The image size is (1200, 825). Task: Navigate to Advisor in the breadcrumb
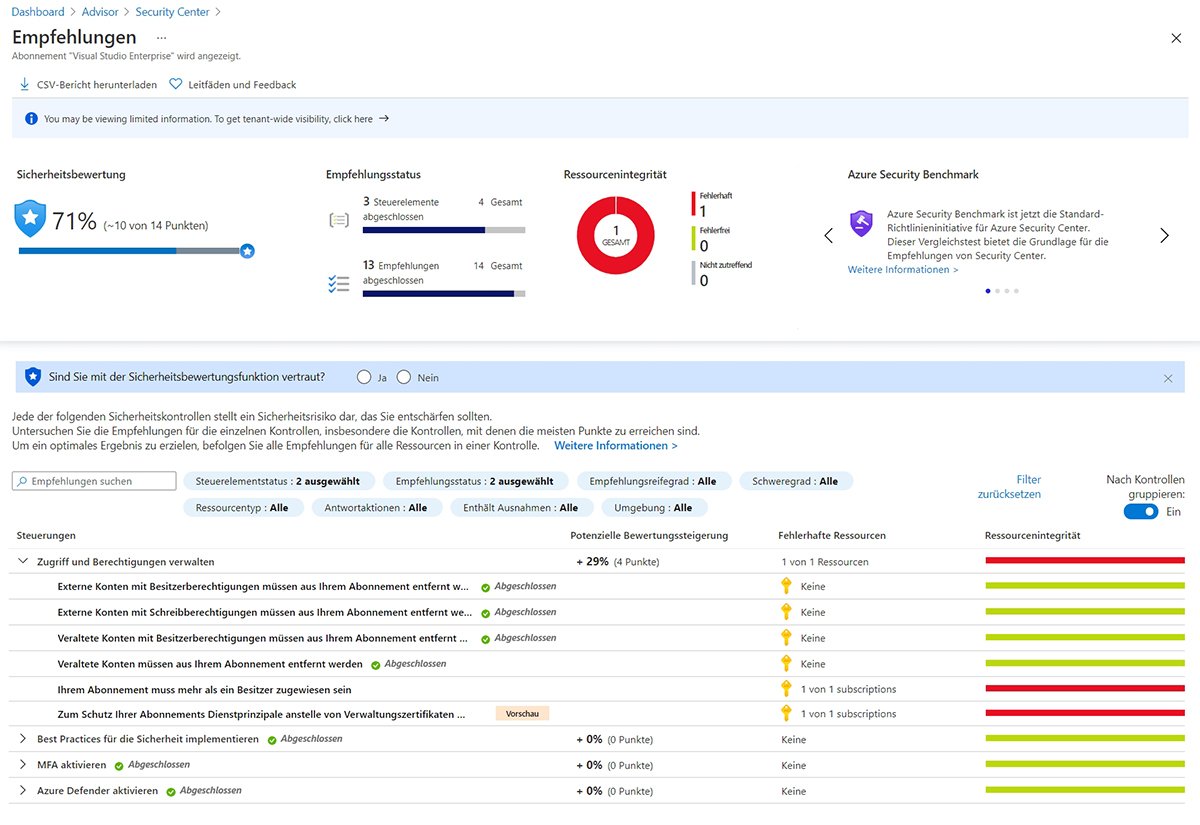pos(100,12)
